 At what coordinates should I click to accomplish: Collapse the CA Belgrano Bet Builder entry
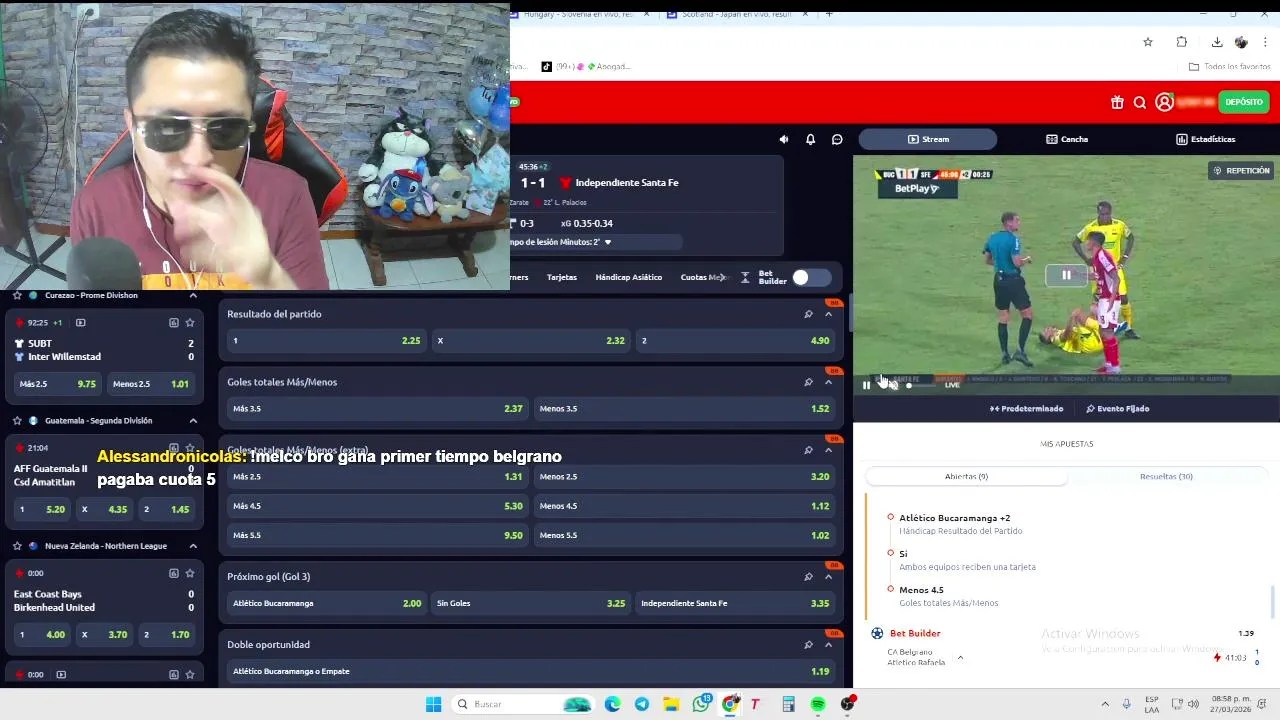tap(960, 657)
